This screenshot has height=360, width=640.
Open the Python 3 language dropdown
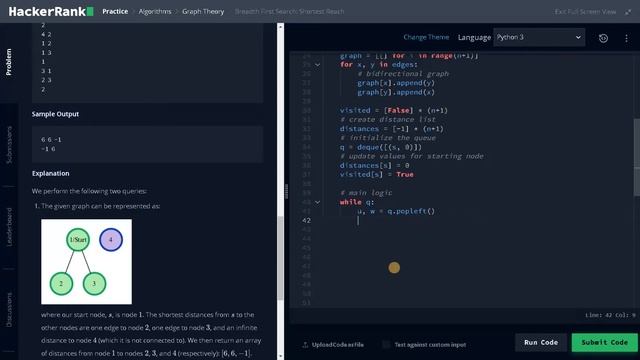[x=539, y=37]
